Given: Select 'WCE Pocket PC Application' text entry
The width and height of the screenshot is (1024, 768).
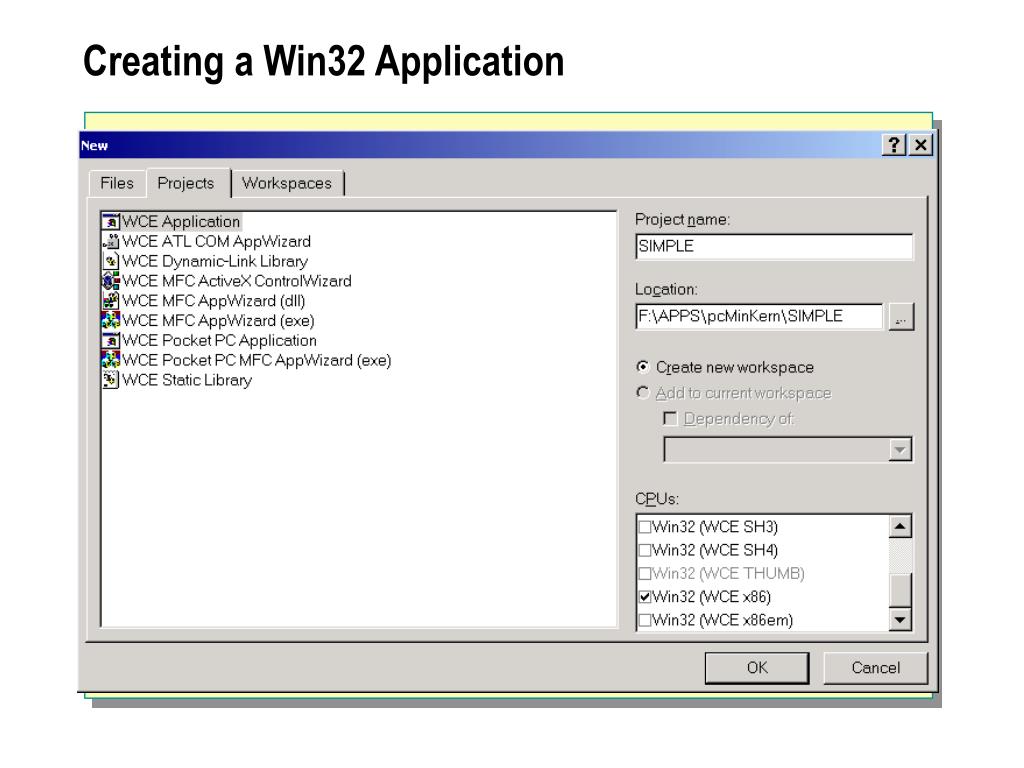Looking at the screenshot, I should click(219, 341).
